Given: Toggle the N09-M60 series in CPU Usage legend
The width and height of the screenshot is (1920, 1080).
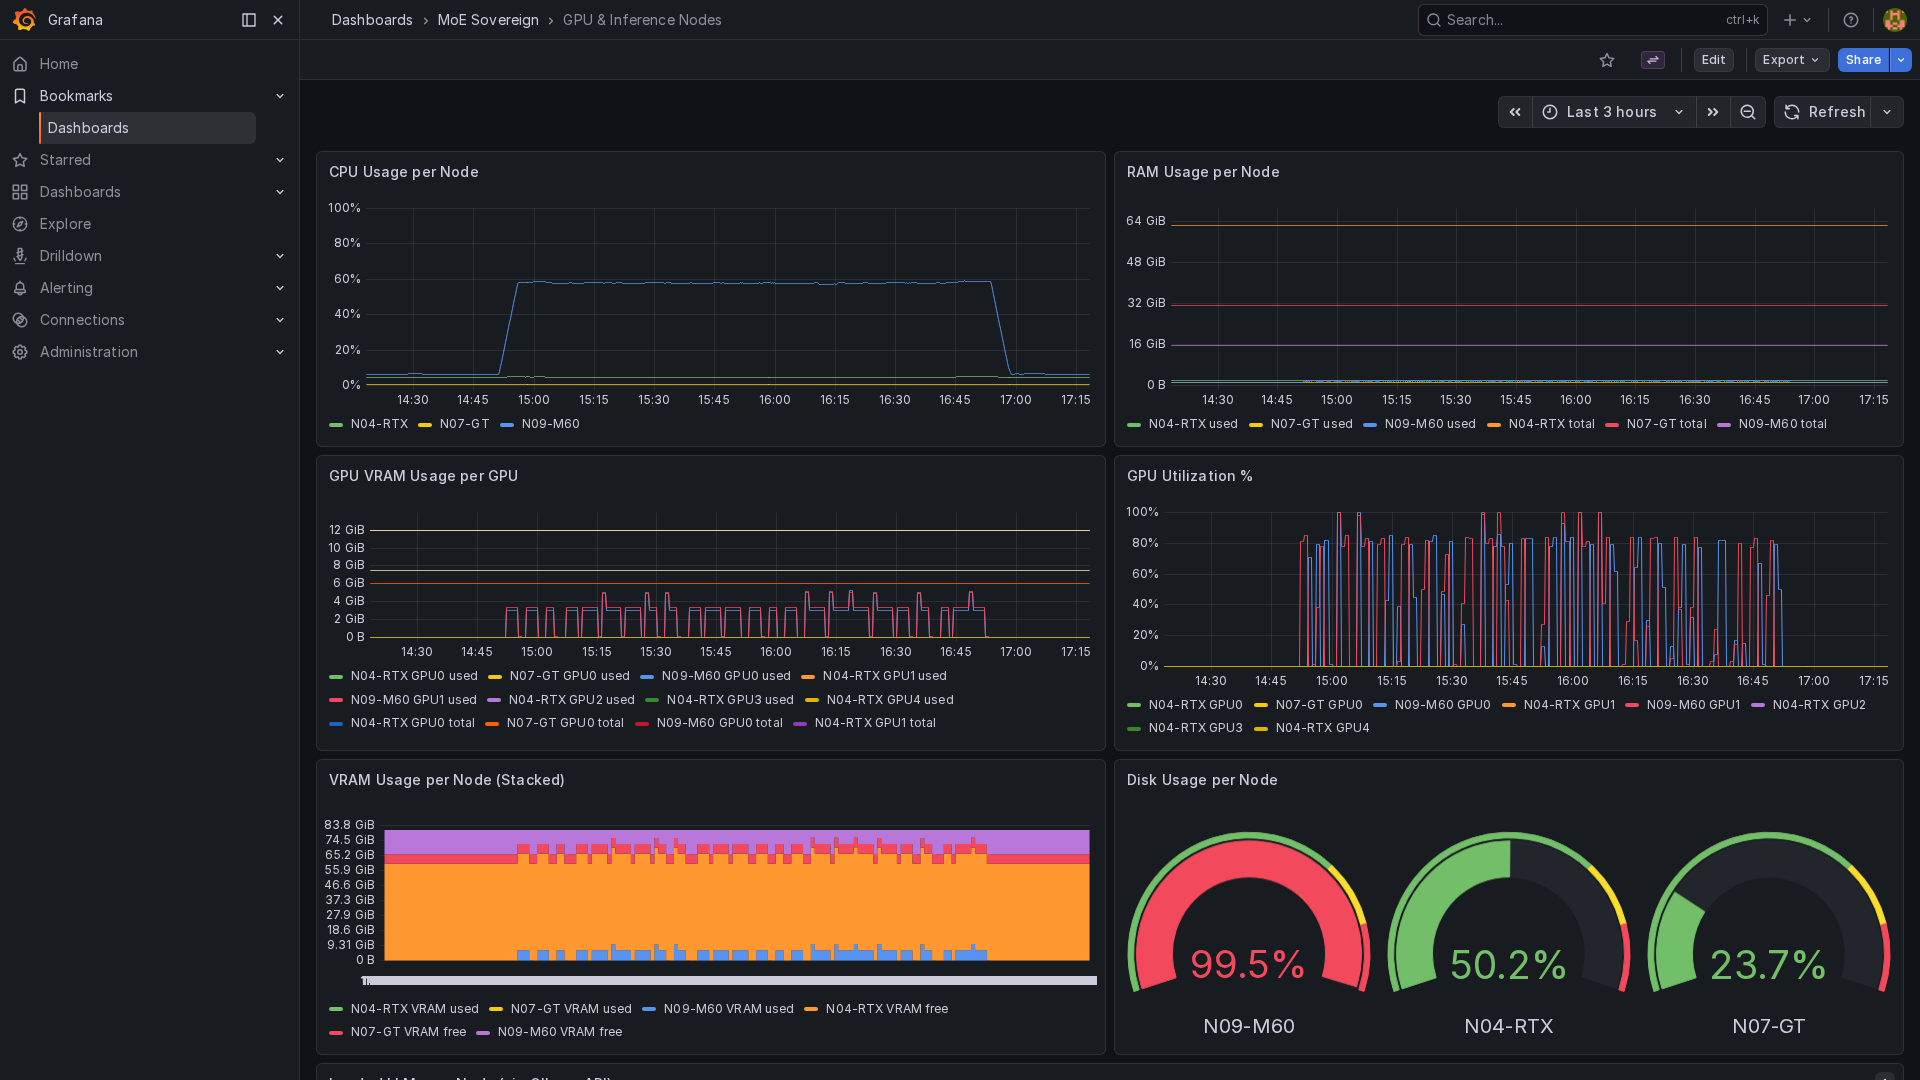Looking at the screenshot, I should 549,424.
